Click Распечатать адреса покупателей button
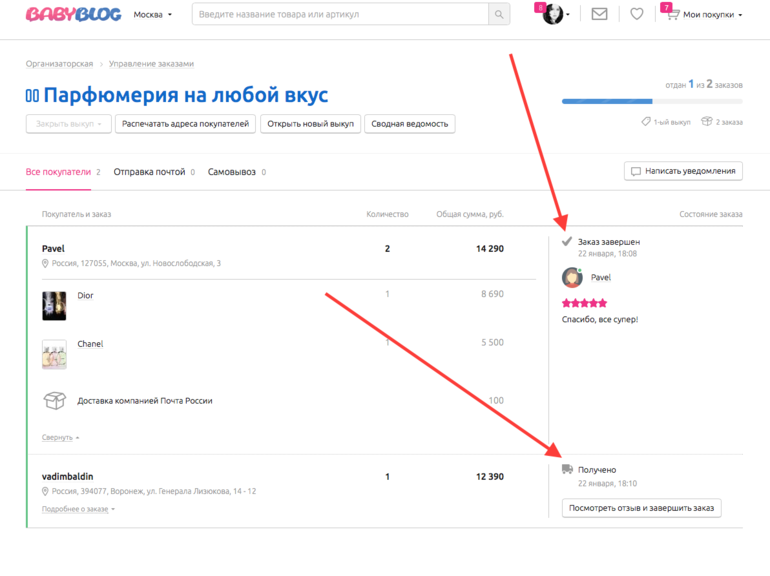The width and height of the screenshot is (770, 576). click(x=185, y=124)
